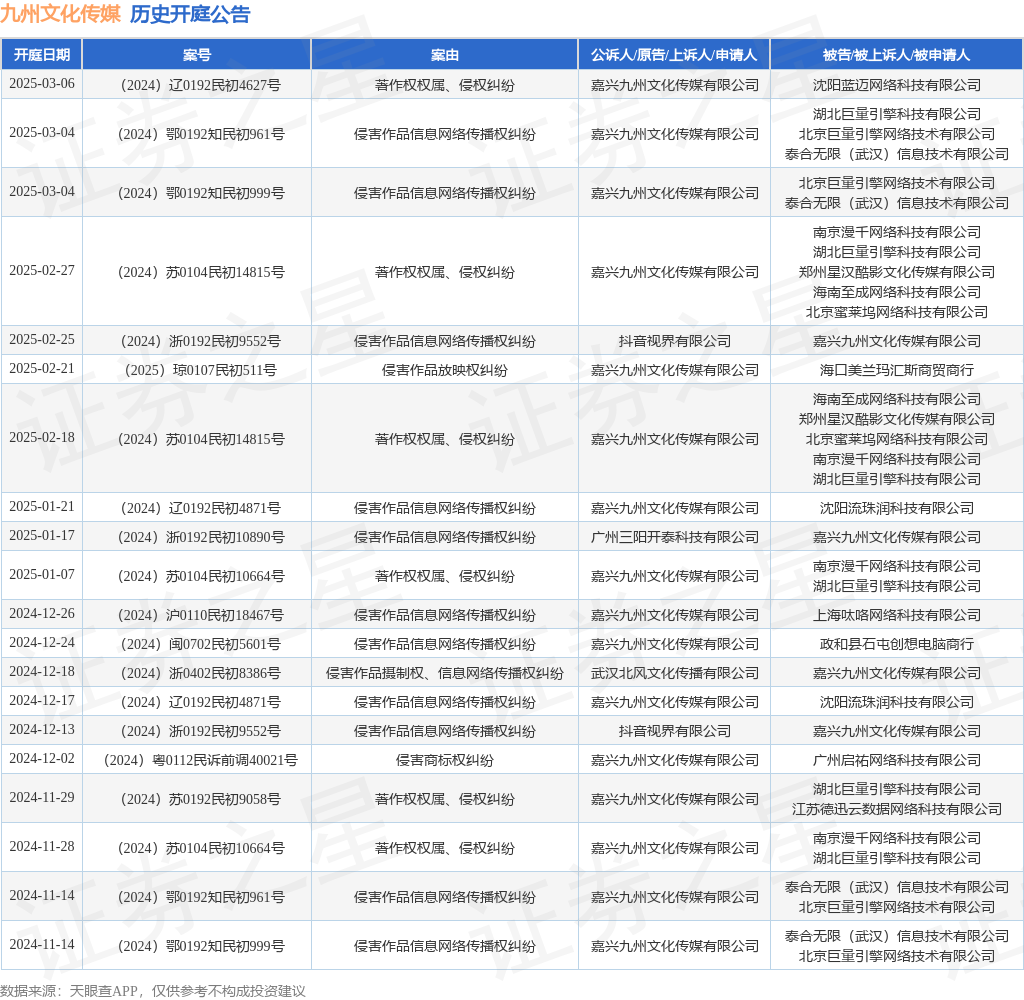The width and height of the screenshot is (1024, 1000).
Task: Select defendant 海口美兰玛汇斯商贸商行
Action: [897, 370]
